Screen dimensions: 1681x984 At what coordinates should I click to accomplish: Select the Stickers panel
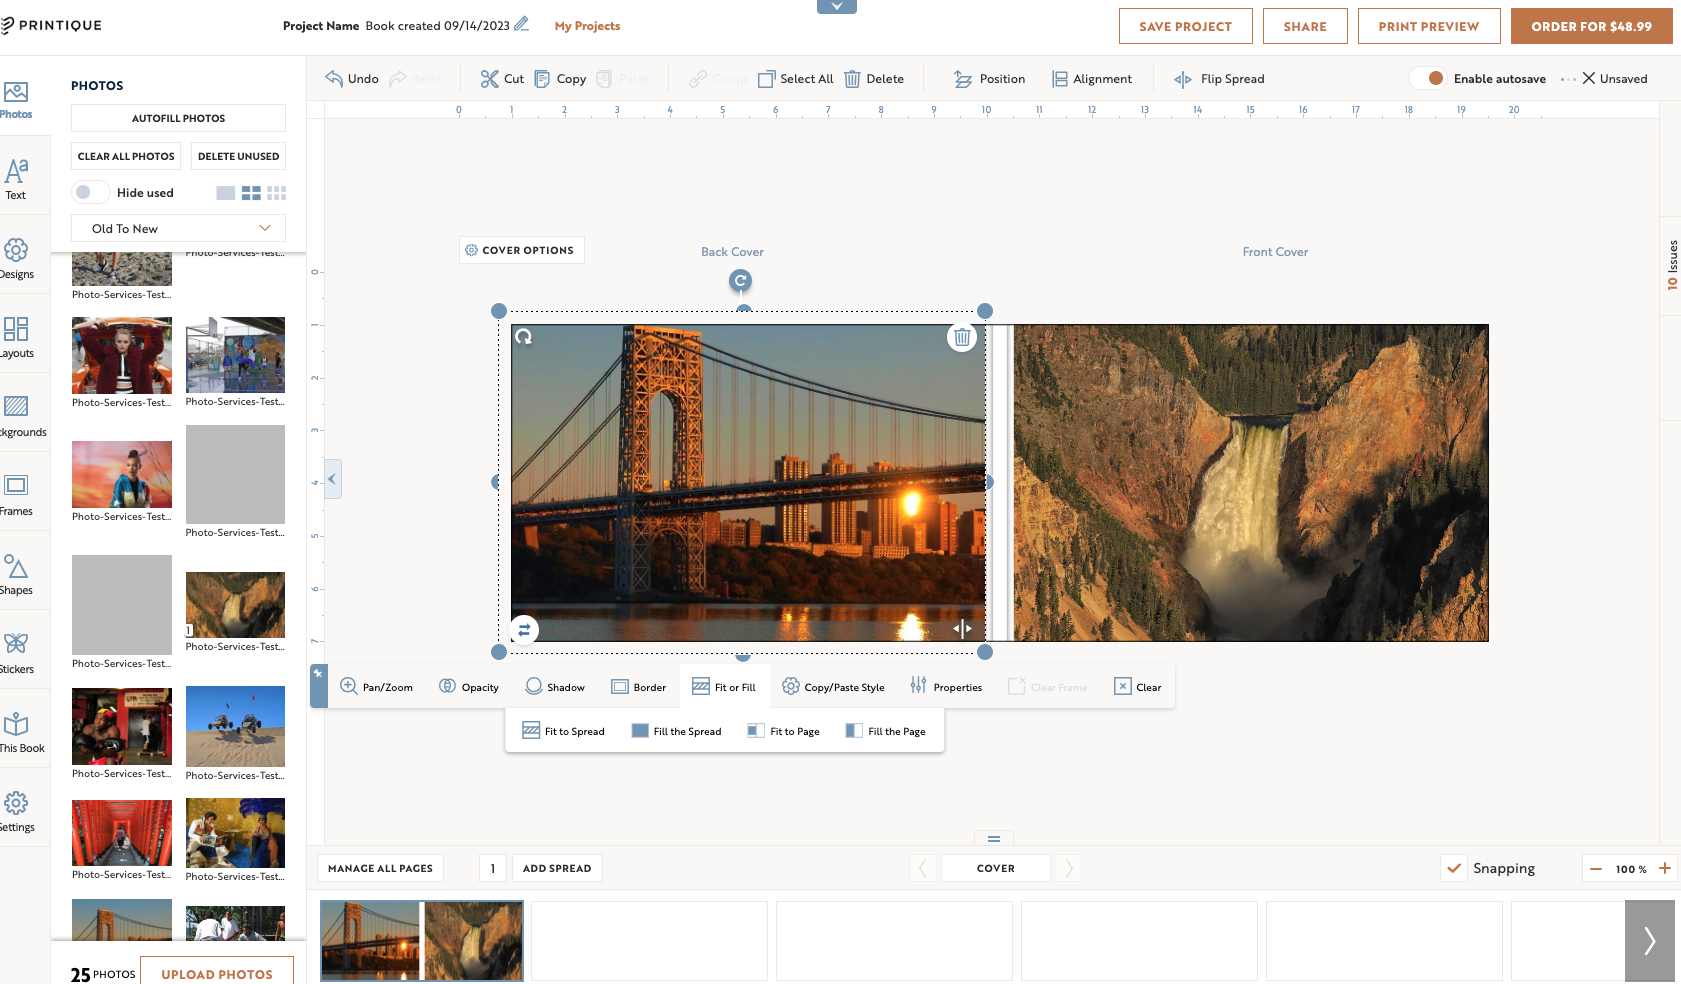(15, 651)
